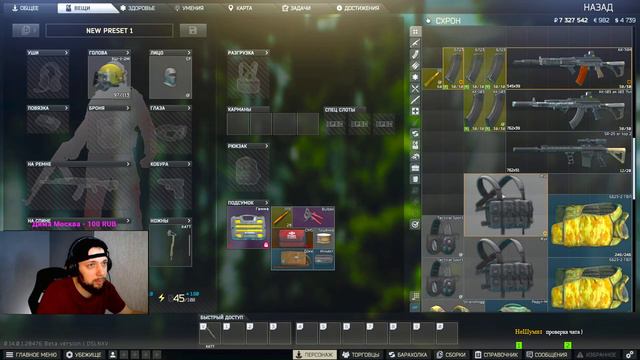The image size is (640, 360).
Task: Go to ГЛАВНОЕ МЕНЮ
Action: point(32,355)
